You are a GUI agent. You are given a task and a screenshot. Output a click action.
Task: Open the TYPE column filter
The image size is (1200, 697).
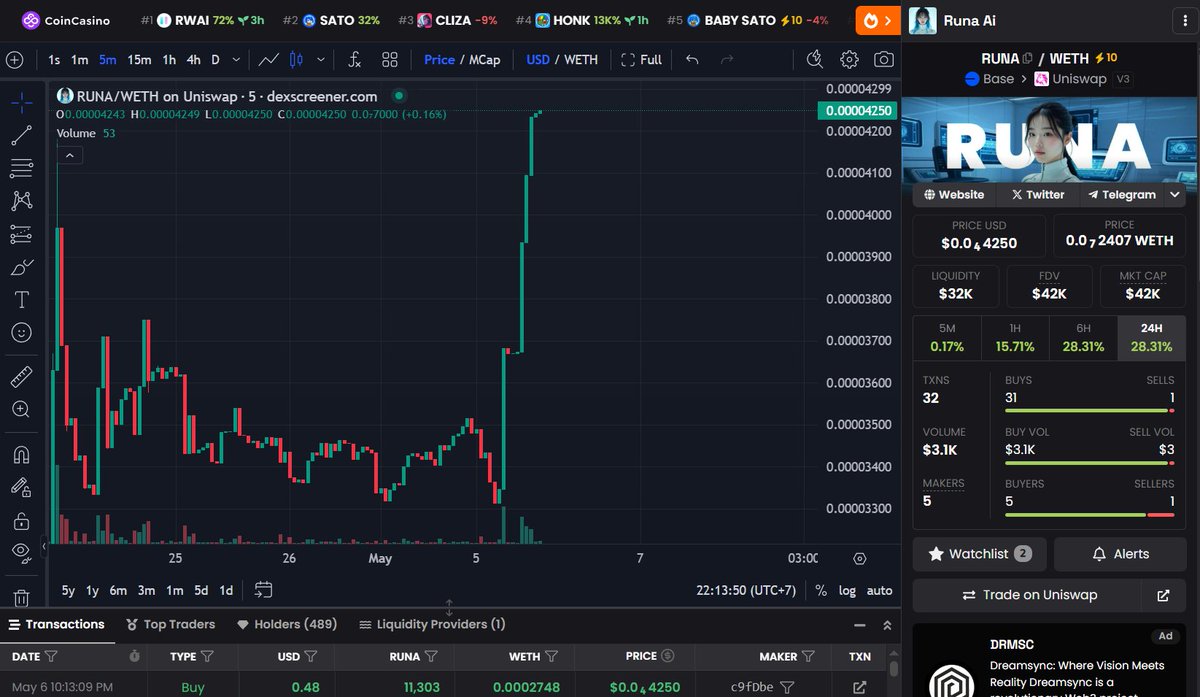[x=207, y=657]
